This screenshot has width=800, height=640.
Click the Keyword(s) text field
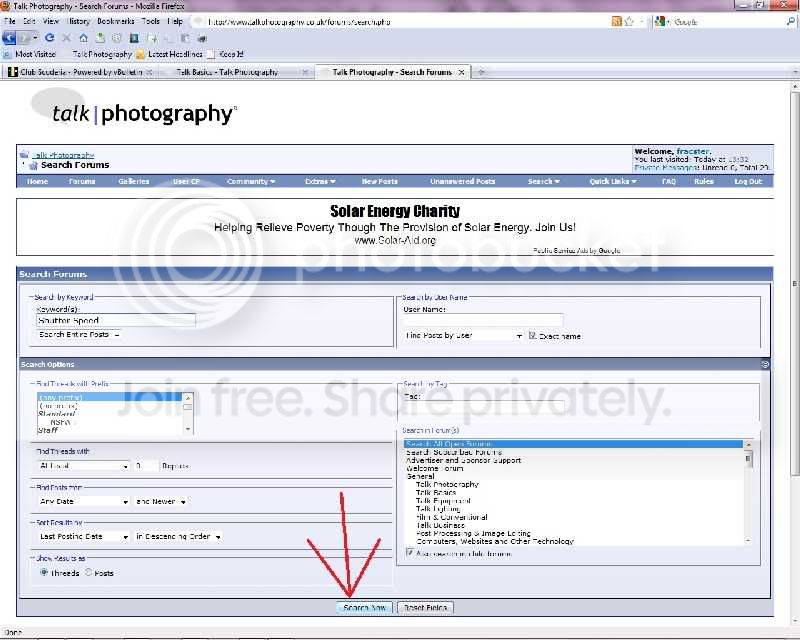[115, 321]
